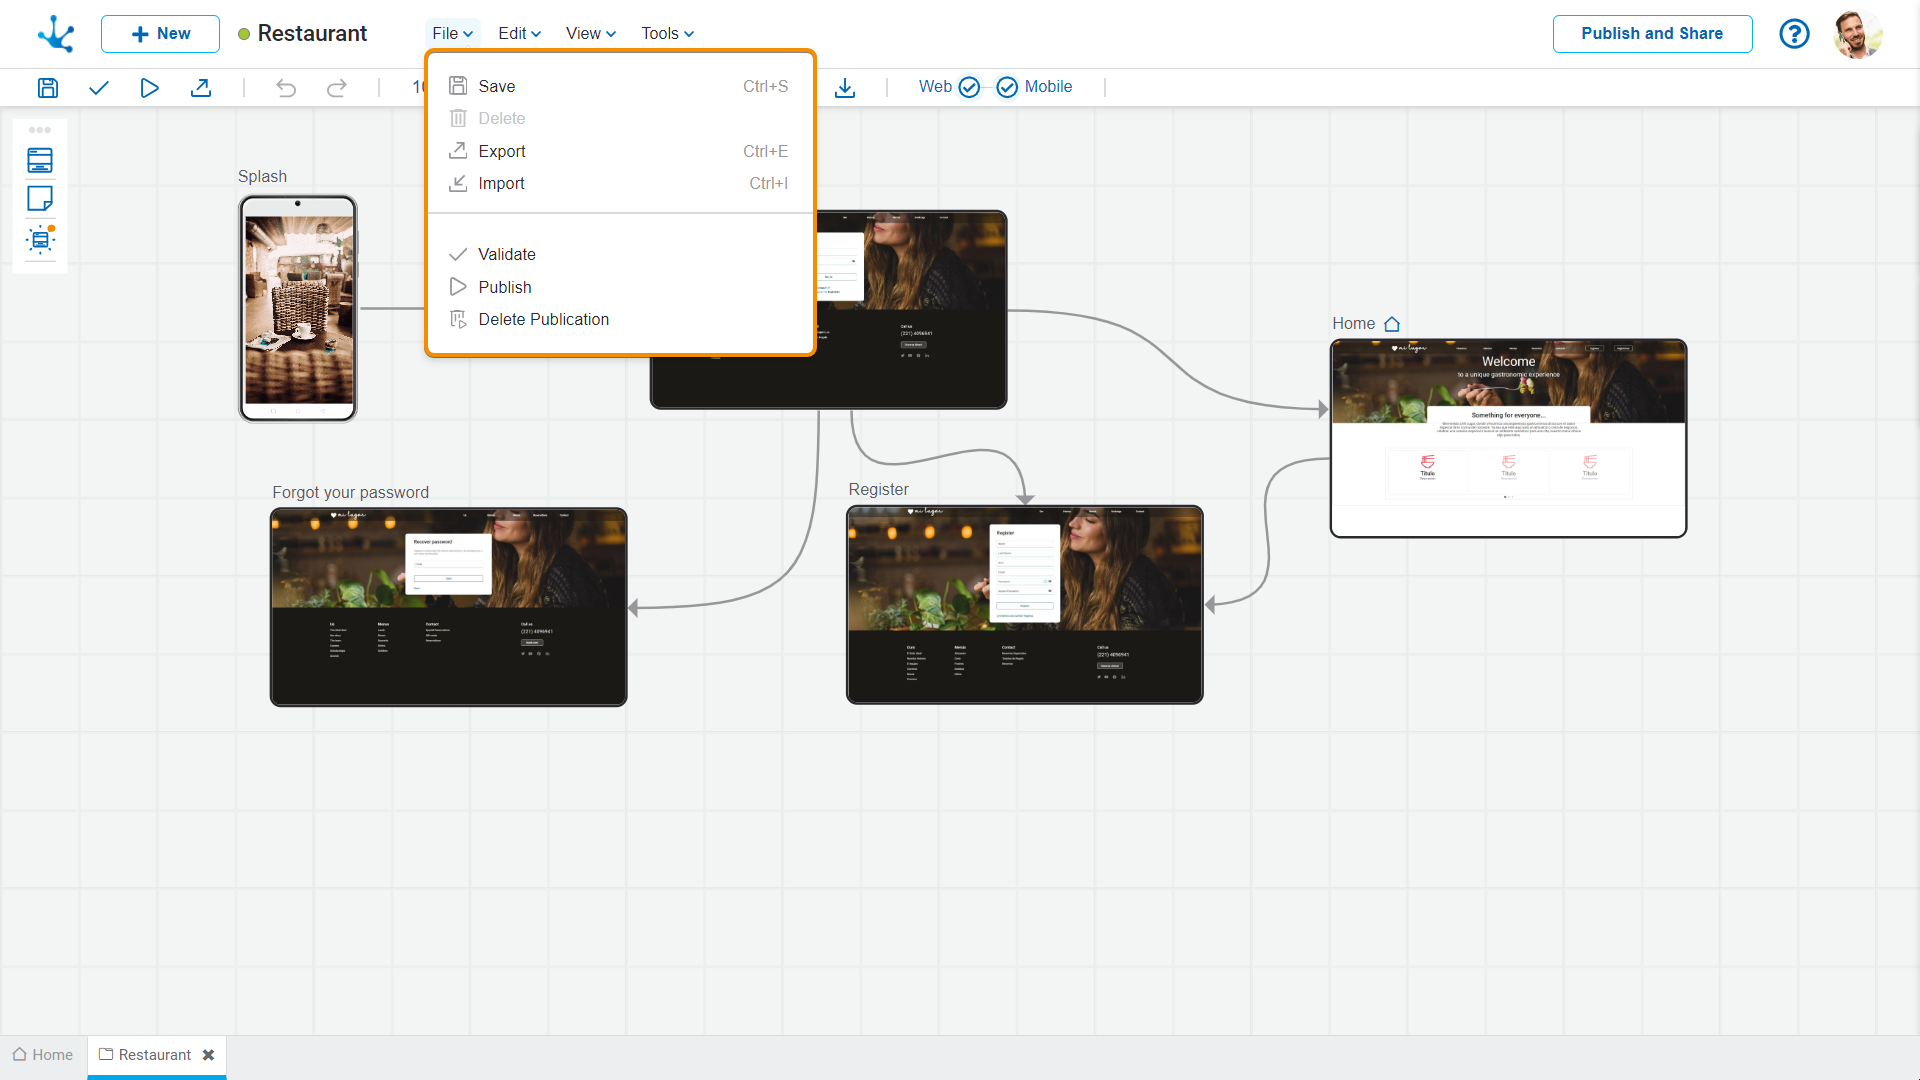
Task: Click the Restaurant tab at bottom
Action: click(x=152, y=1055)
